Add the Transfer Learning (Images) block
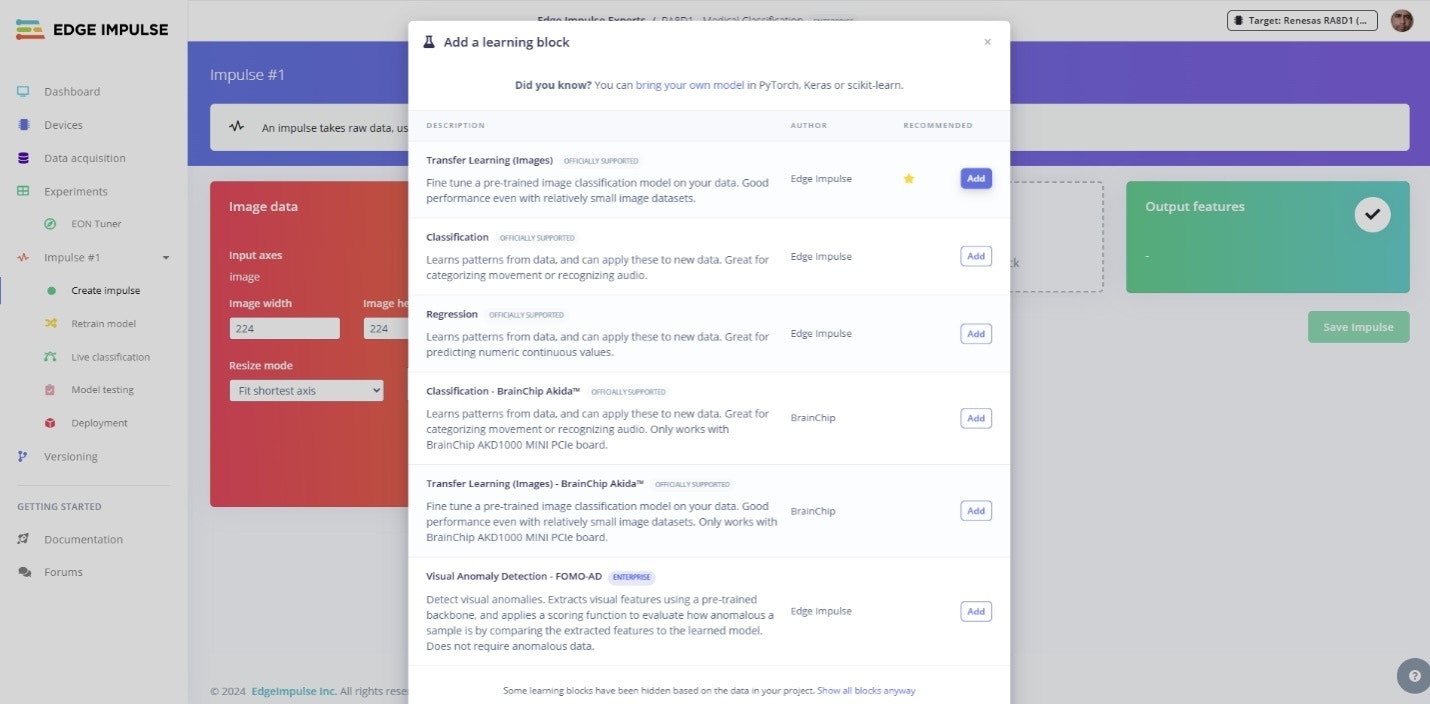Image resolution: width=1430 pixels, height=704 pixels. [x=976, y=178]
